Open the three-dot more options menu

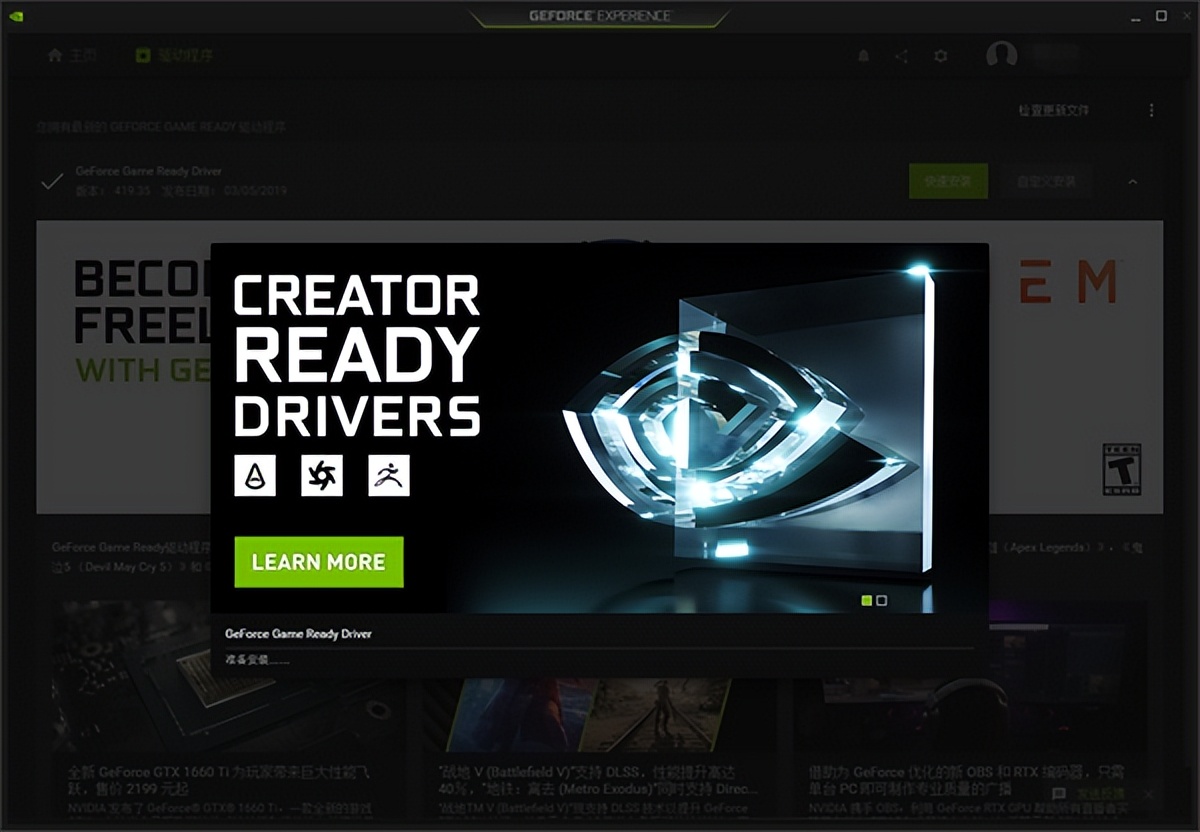click(1151, 110)
